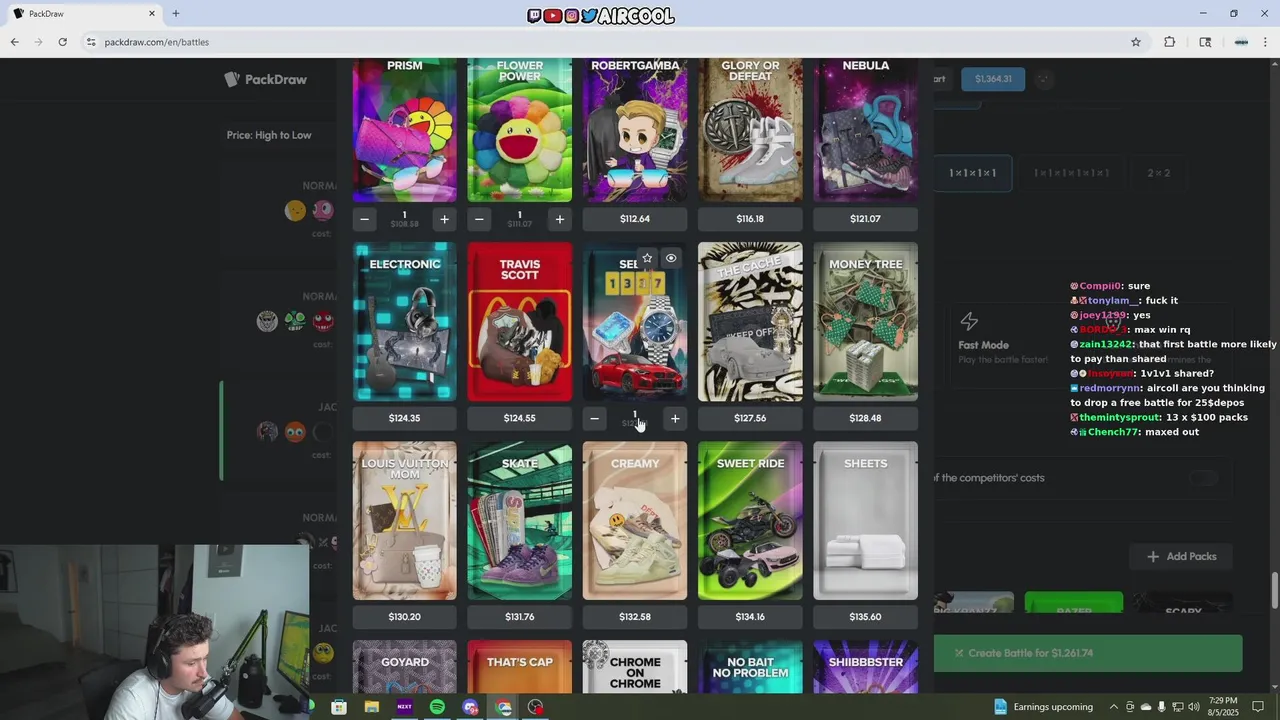The width and height of the screenshot is (1280, 720).
Task: Choose the Travis Scott pack
Action: pos(520,322)
